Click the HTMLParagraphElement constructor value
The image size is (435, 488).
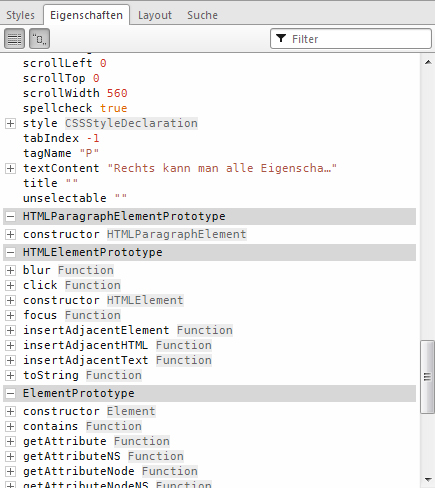tap(177, 234)
